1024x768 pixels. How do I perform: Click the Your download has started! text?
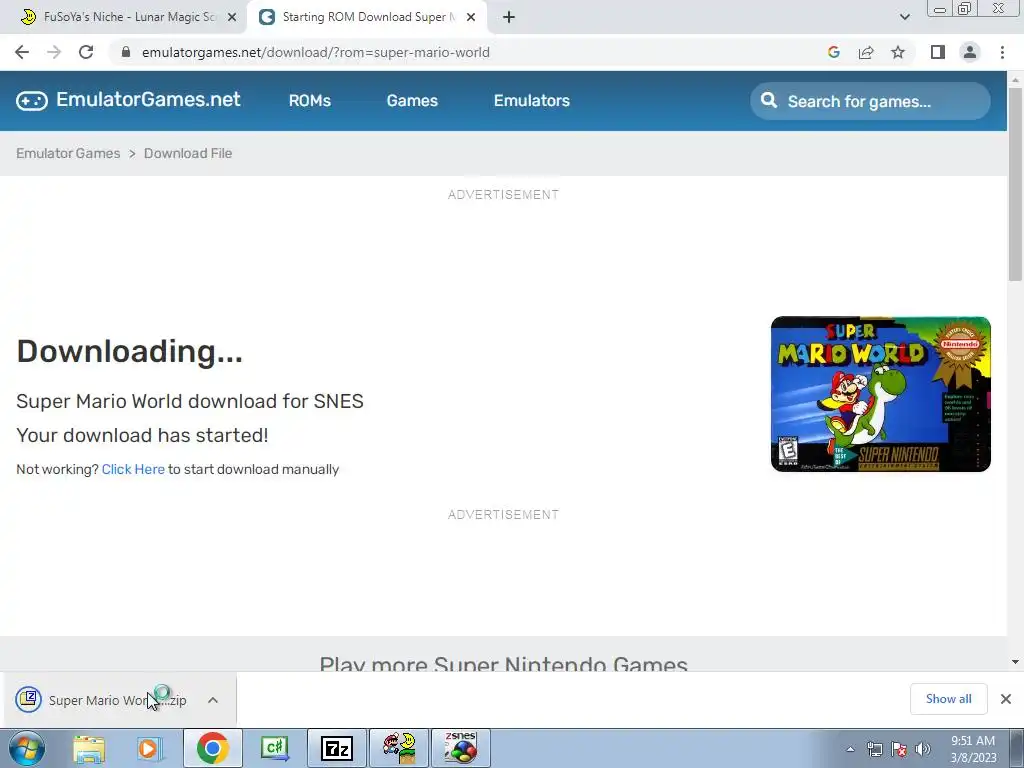[142, 435]
